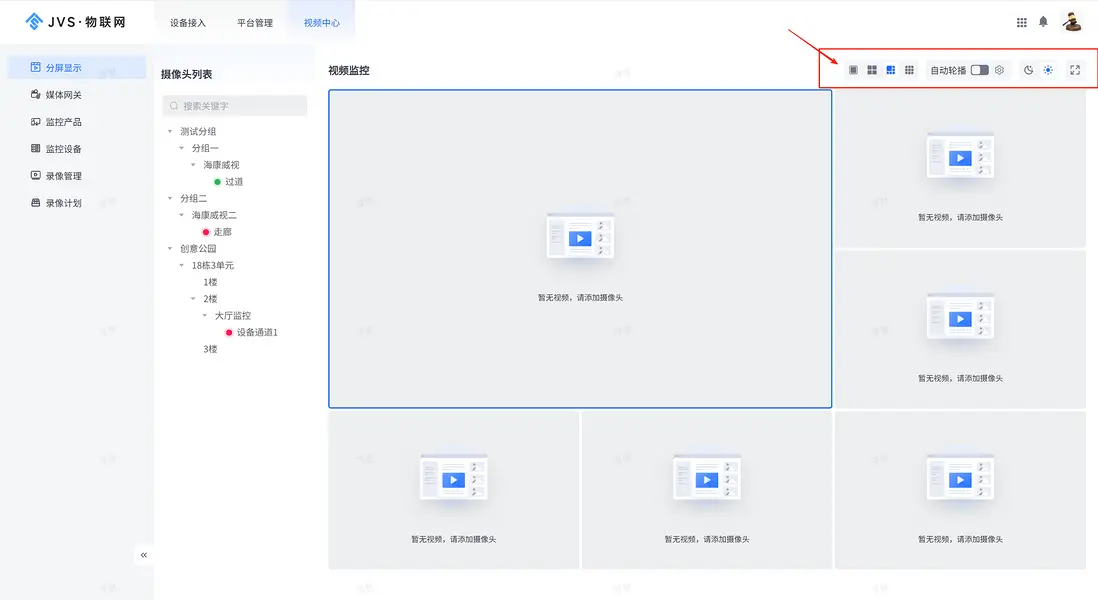This screenshot has height=600, width=1098.
Task: Enter fullscreen video monitoring
Action: point(1075,70)
